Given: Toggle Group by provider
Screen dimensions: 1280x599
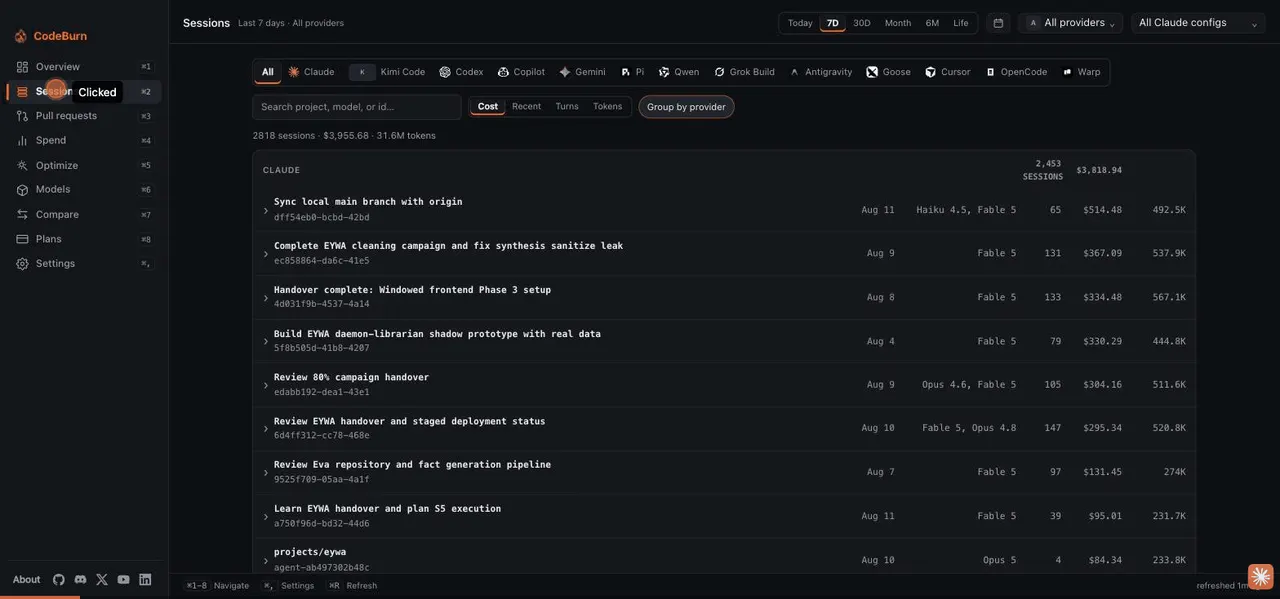Looking at the screenshot, I should 686,107.
